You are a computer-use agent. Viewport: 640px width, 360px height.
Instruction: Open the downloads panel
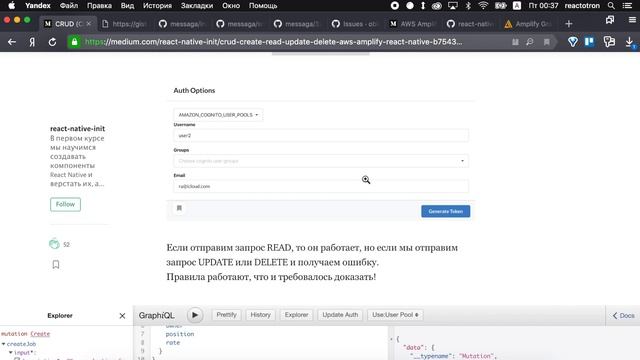(x=630, y=42)
